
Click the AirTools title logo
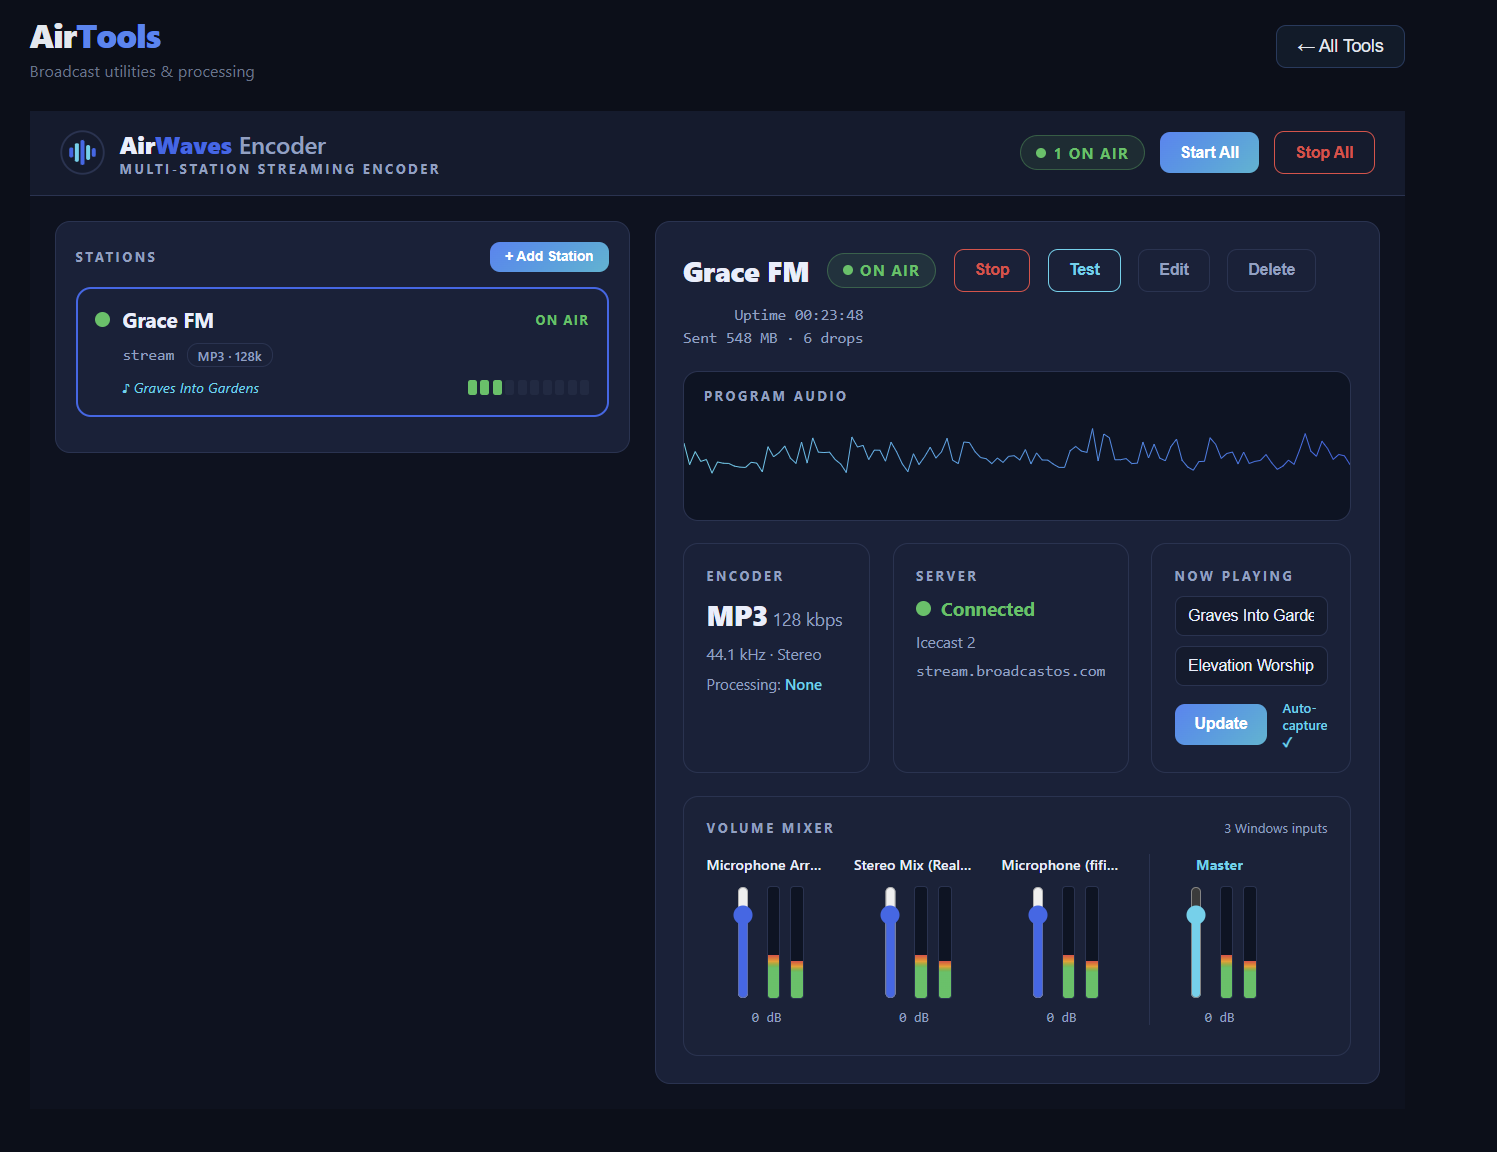point(95,37)
